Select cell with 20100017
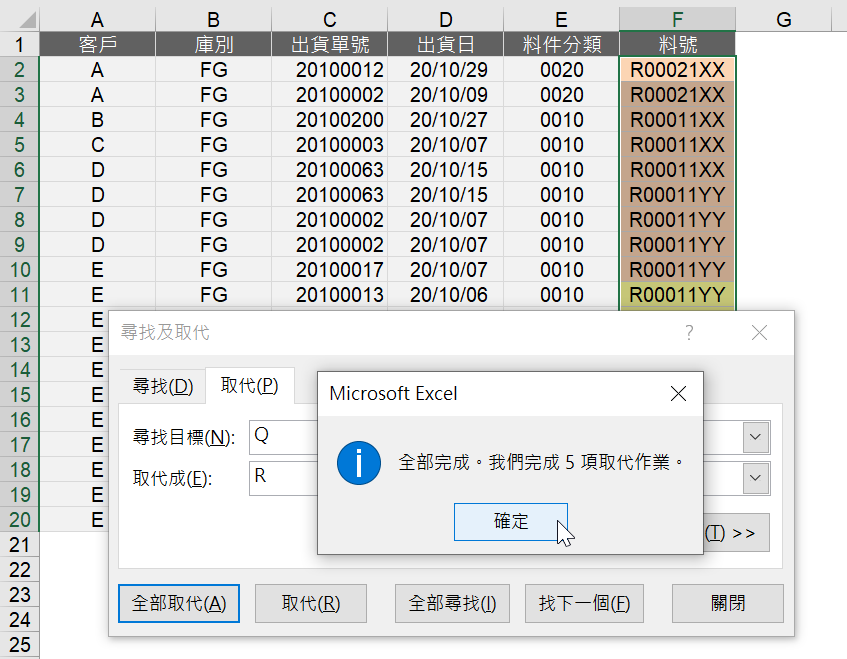847x659 pixels. (x=330, y=270)
